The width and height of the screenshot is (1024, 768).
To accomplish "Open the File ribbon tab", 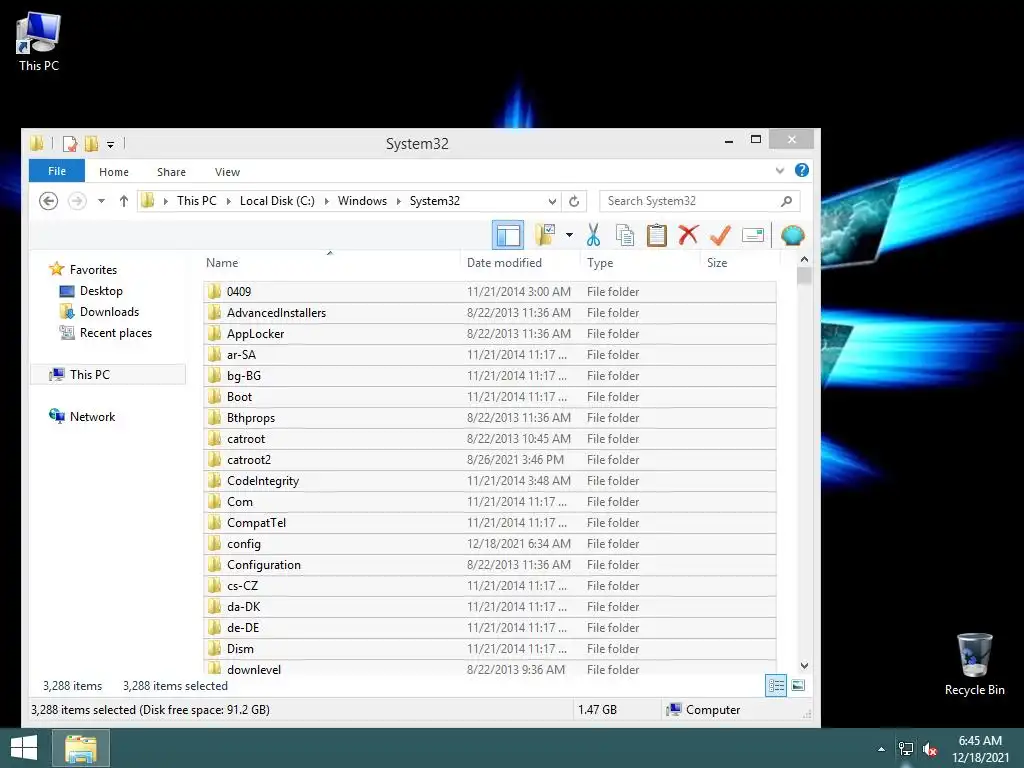I will pos(57,171).
